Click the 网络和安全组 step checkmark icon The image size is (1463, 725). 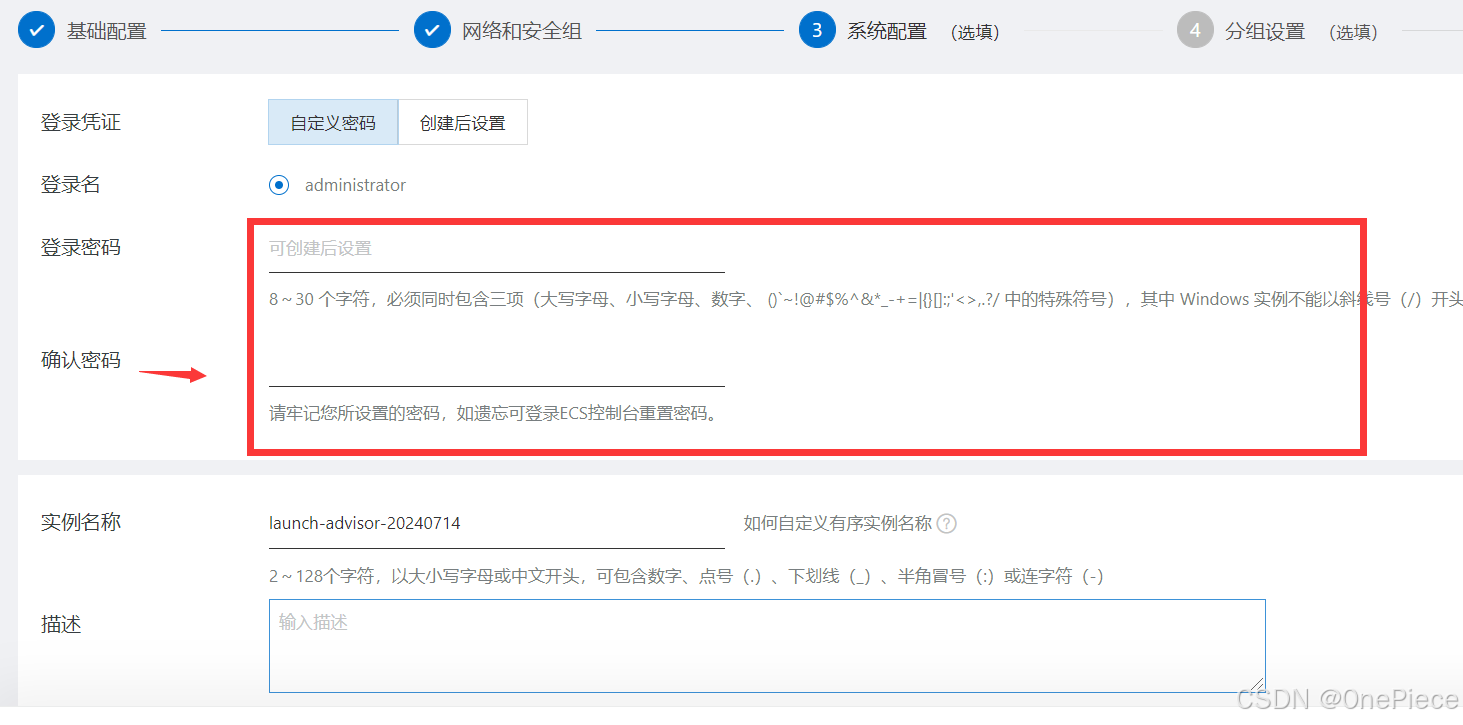(x=432, y=30)
